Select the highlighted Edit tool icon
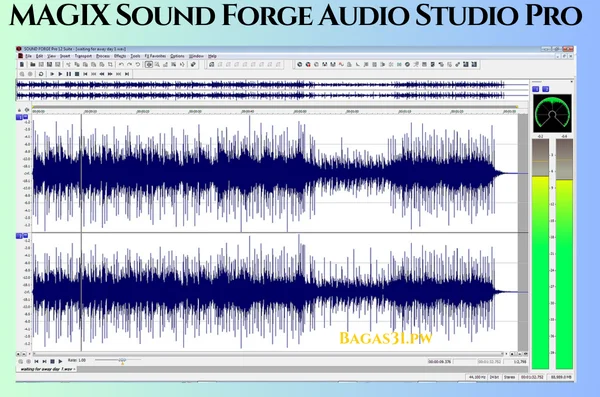The width and height of the screenshot is (600, 397). pyautogui.click(x=149, y=65)
